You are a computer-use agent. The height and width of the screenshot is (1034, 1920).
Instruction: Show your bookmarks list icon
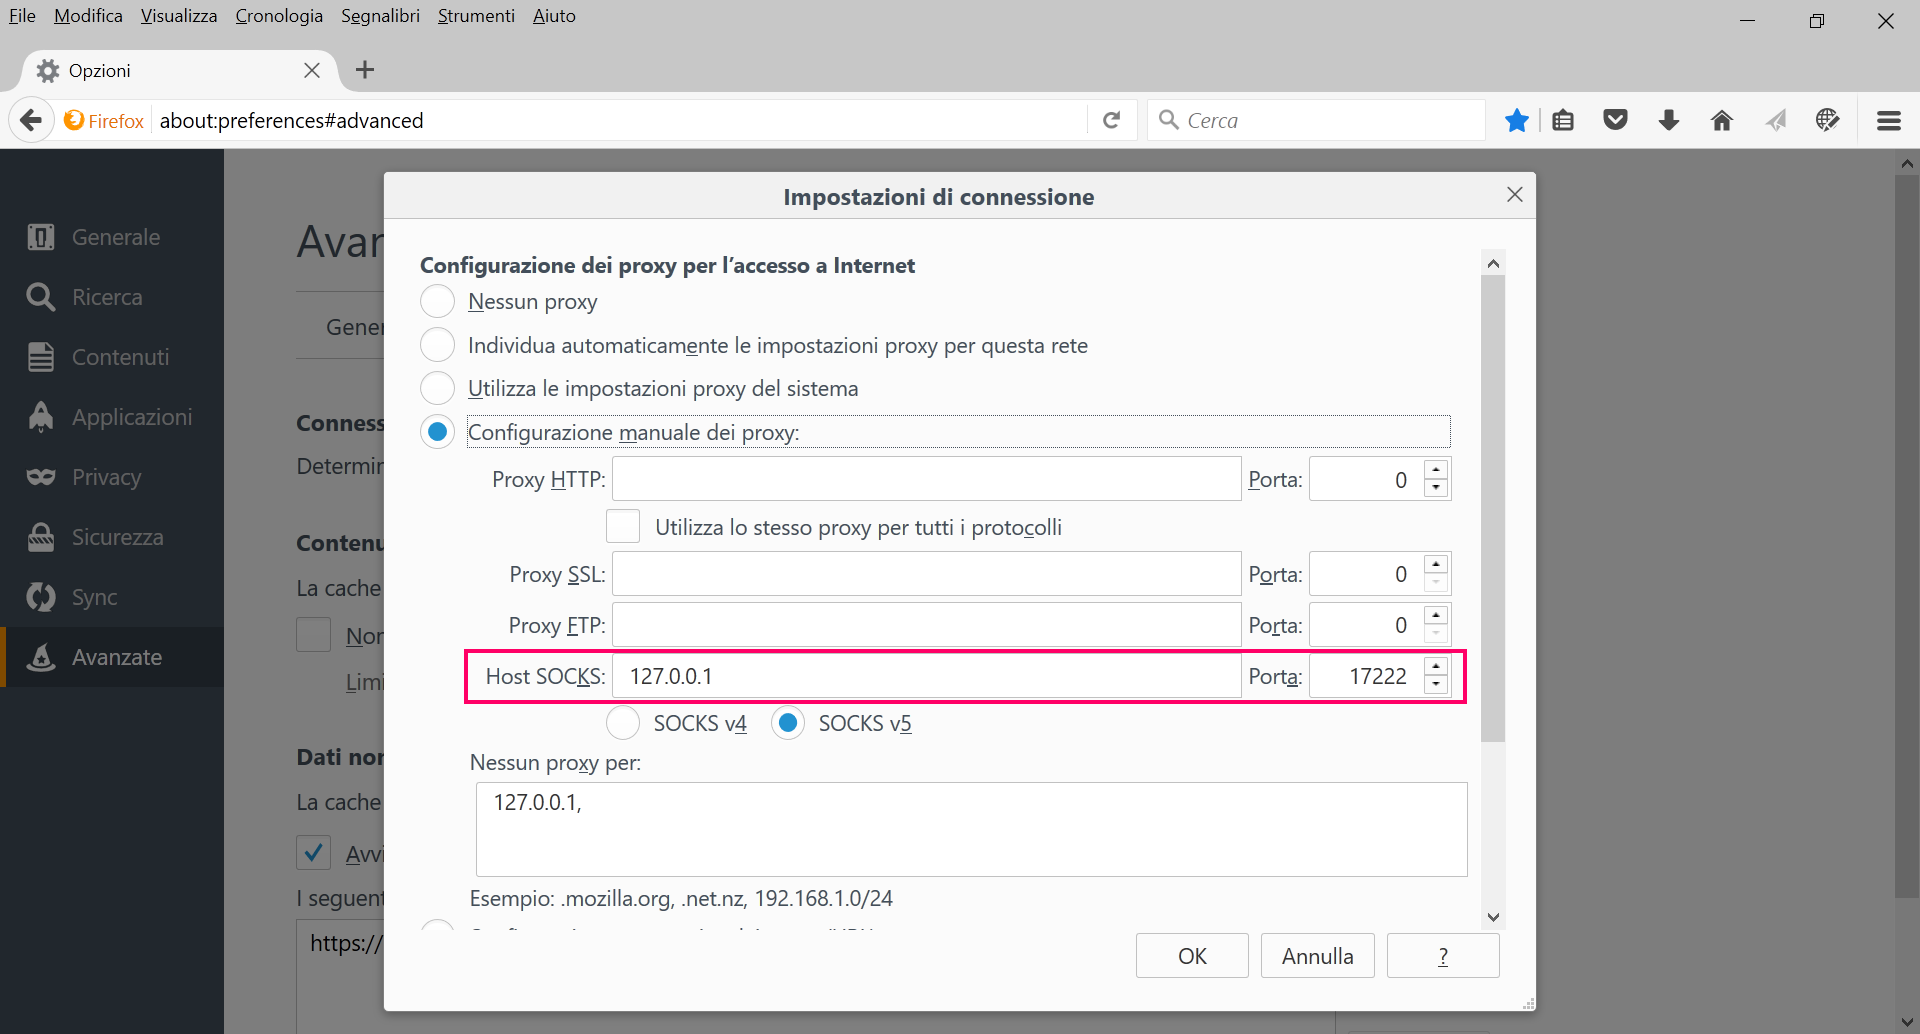(x=1563, y=121)
